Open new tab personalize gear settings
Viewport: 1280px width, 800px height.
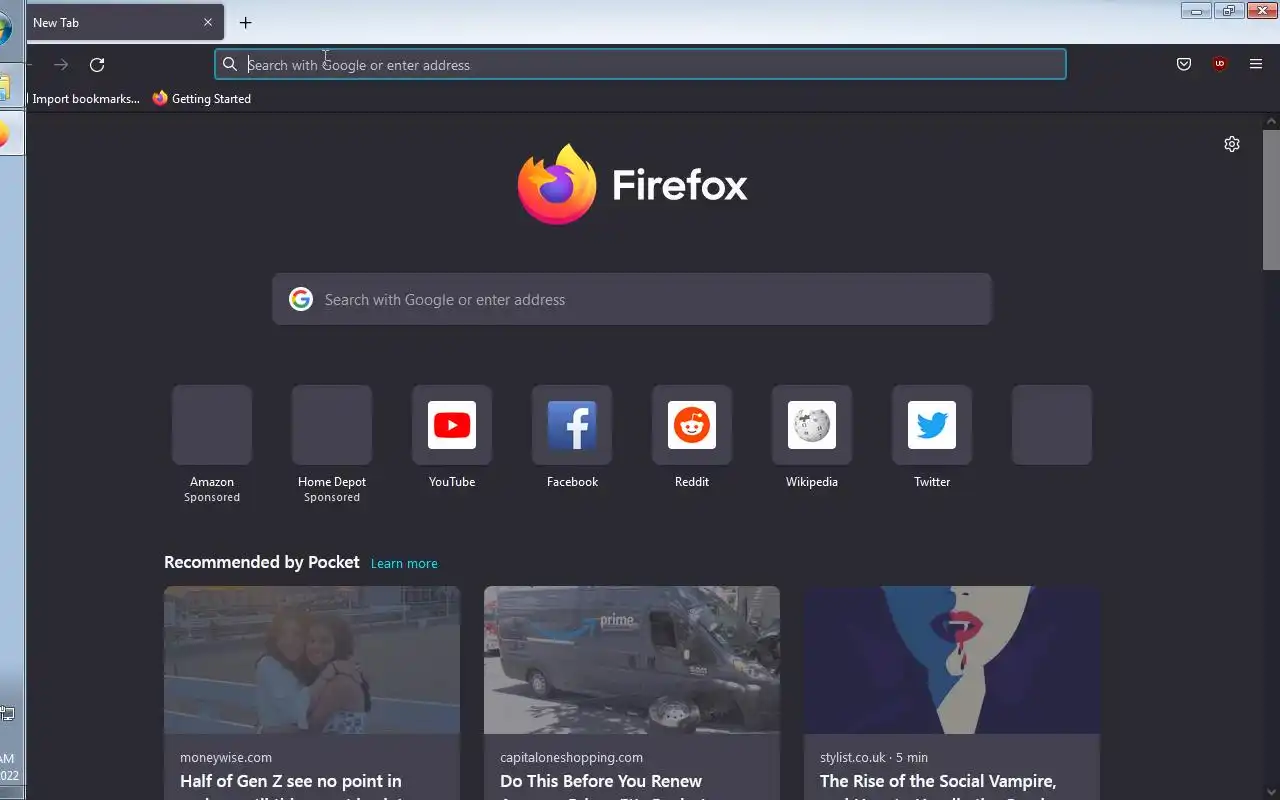tap(1232, 144)
